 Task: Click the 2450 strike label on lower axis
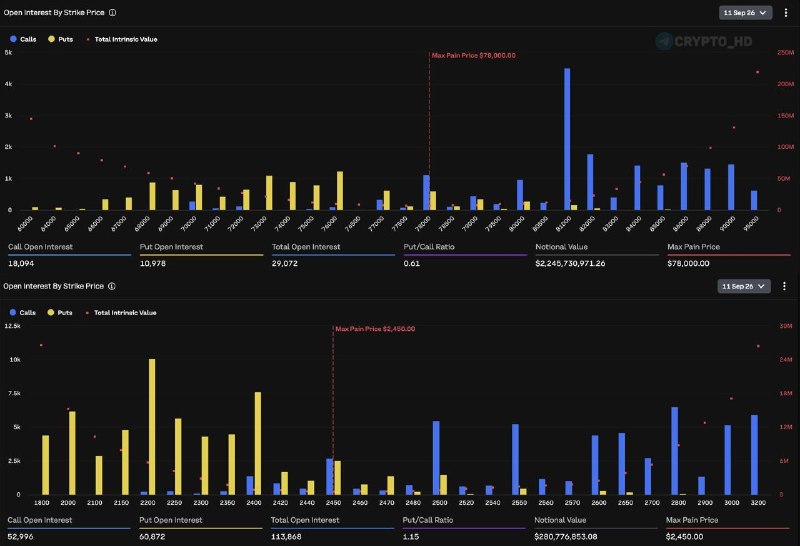333,503
